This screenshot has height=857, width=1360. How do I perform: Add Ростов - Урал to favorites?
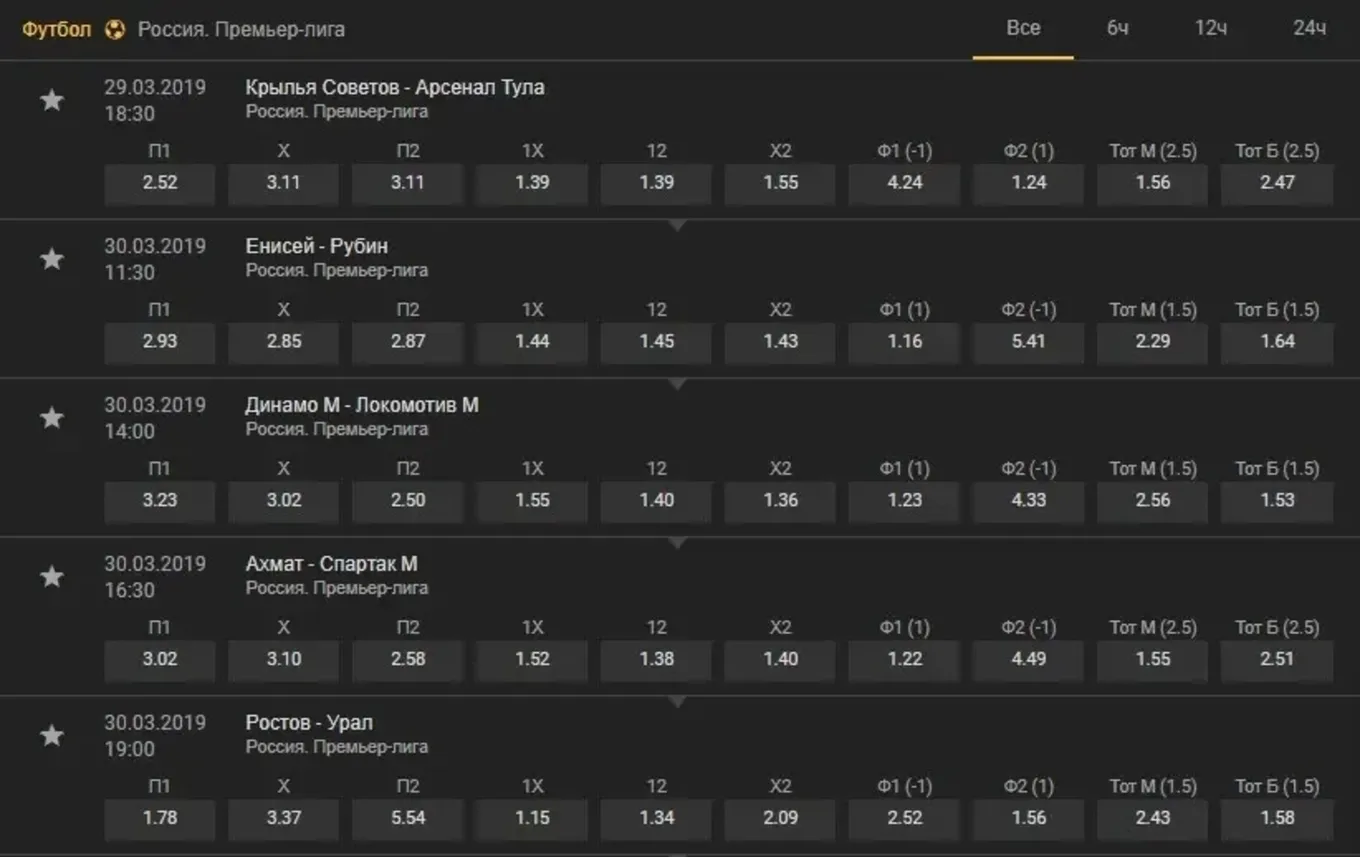click(52, 736)
